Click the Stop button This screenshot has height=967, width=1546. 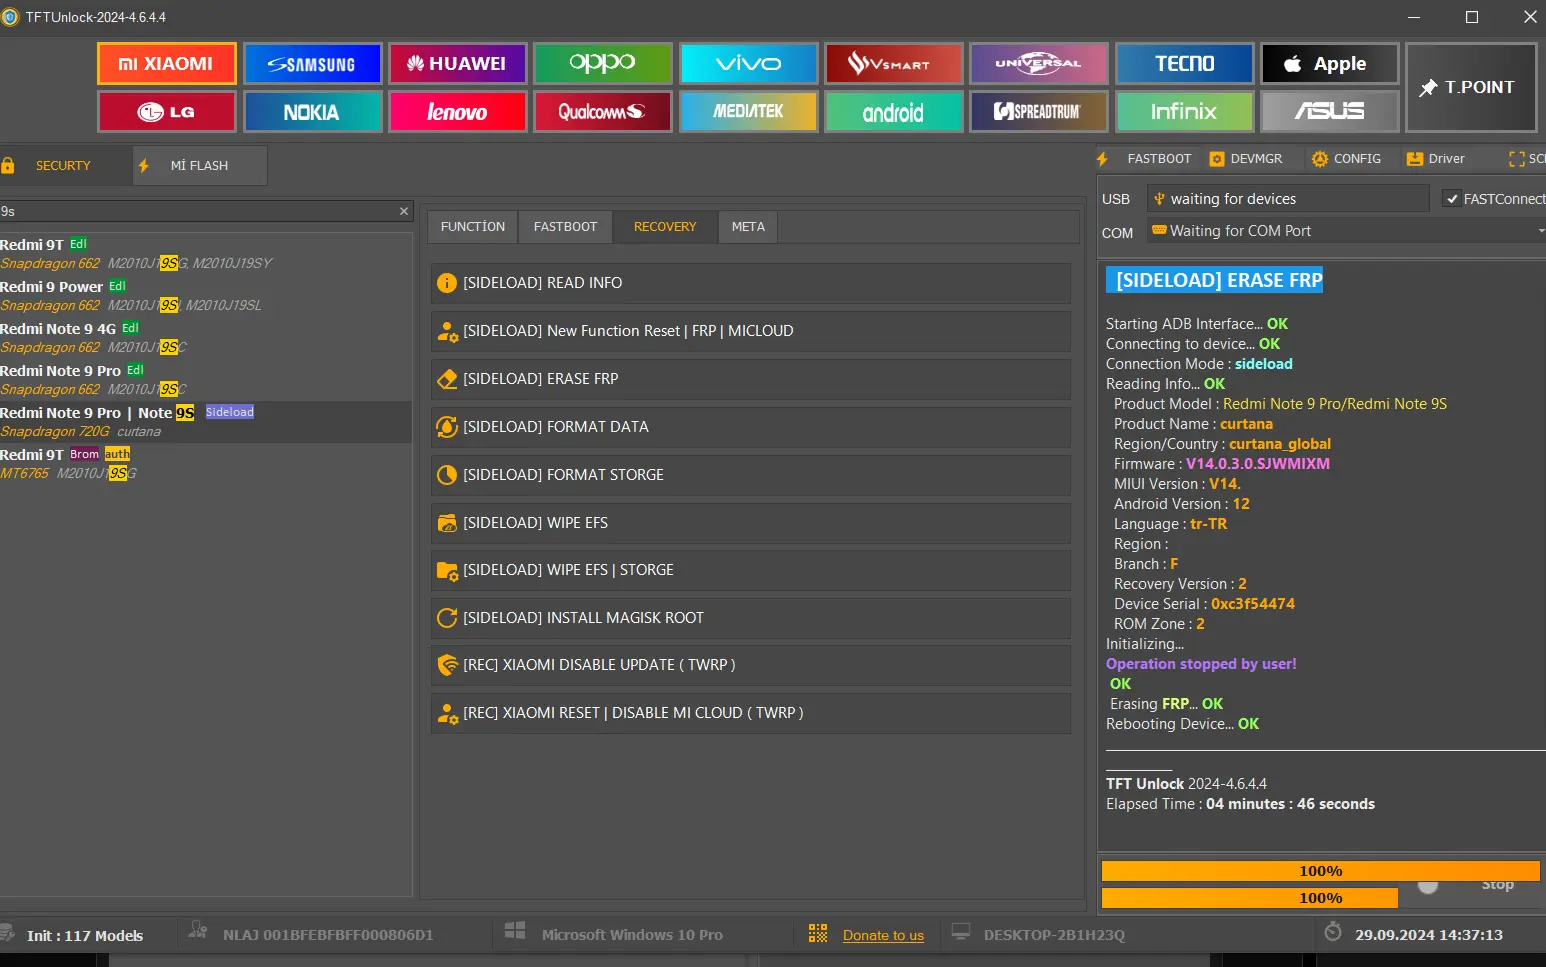[x=1497, y=885]
